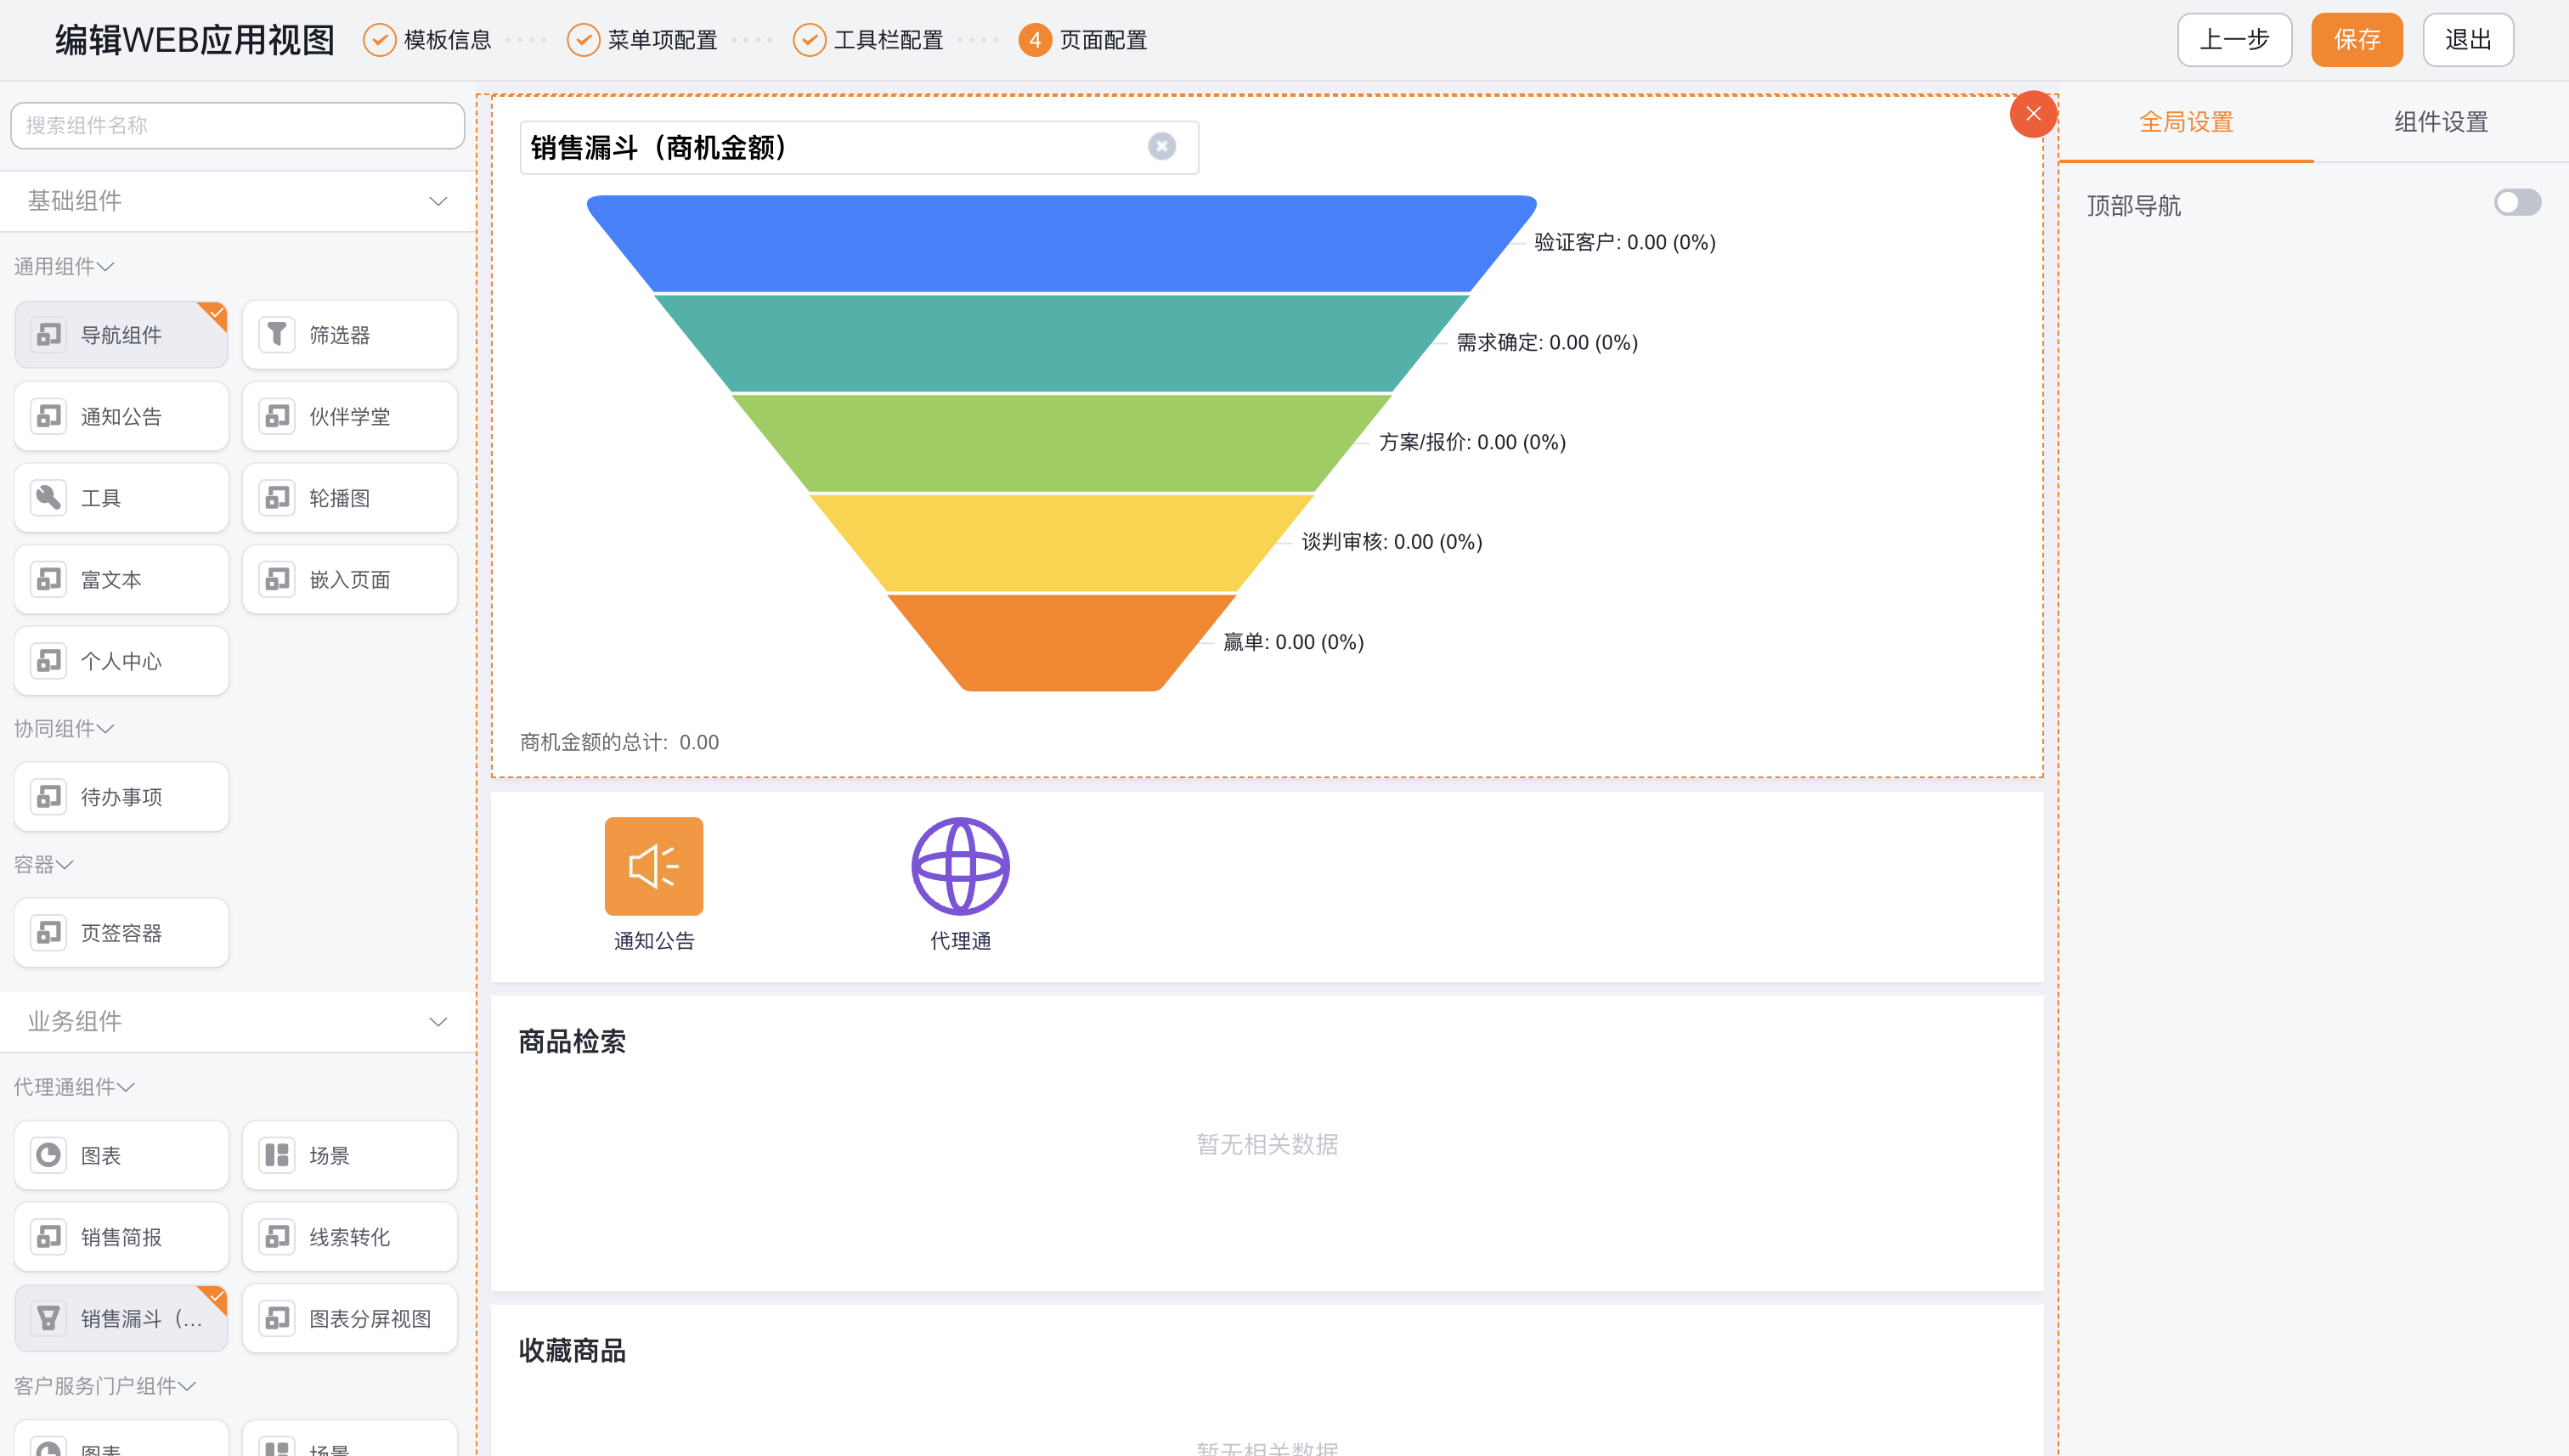This screenshot has width=2569, height=1456.
Task: Click the blue 验证客户 funnel segment
Action: pyautogui.click(x=1061, y=243)
